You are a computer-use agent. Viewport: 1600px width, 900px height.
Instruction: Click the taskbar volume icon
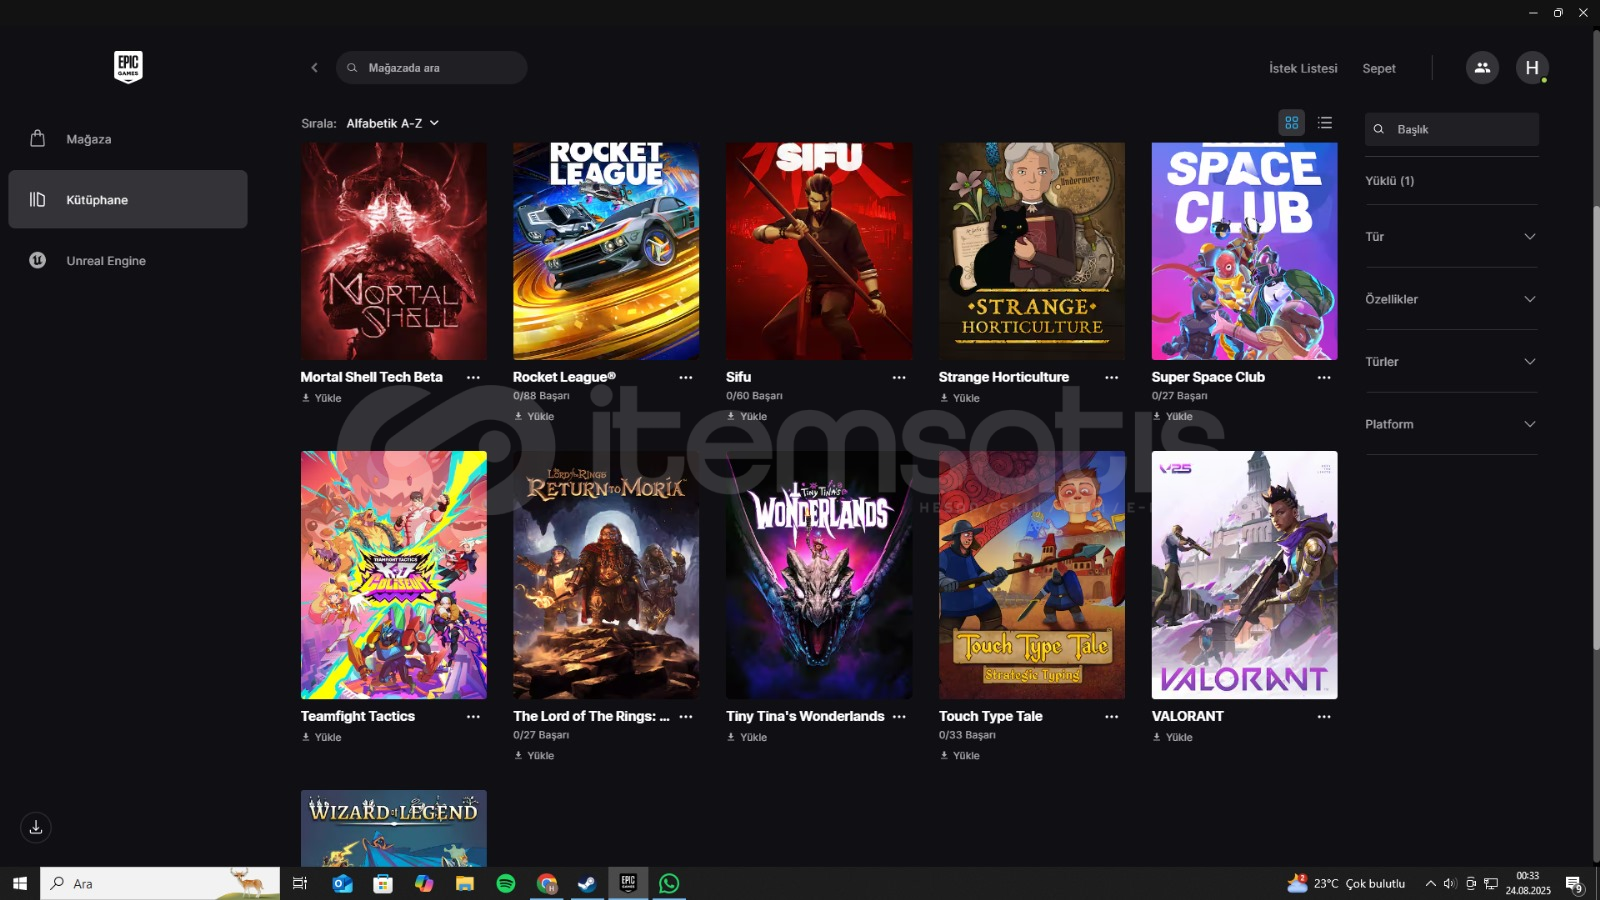[x=1450, y=883]
